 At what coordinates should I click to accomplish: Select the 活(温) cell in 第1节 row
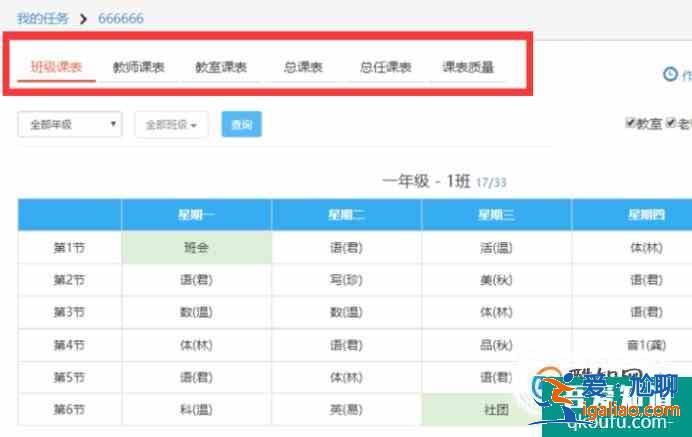(496, 248)
